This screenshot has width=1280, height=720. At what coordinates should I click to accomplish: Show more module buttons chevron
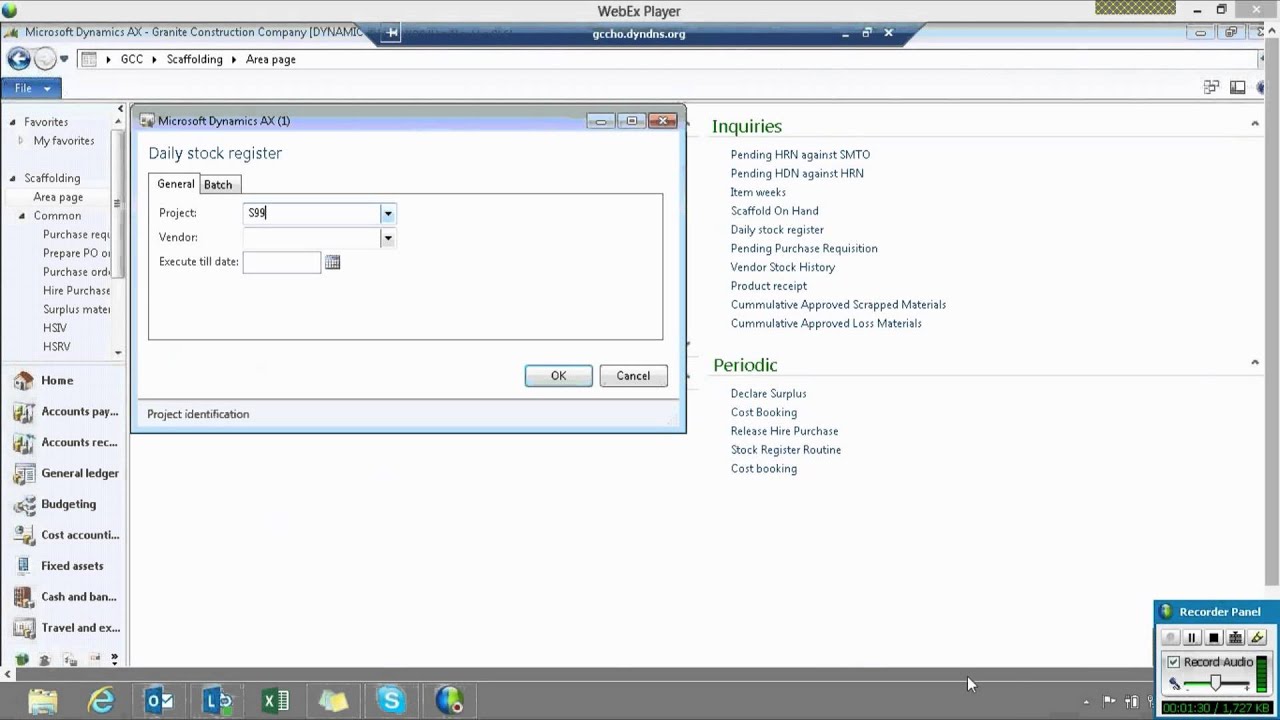pos(114,659)
